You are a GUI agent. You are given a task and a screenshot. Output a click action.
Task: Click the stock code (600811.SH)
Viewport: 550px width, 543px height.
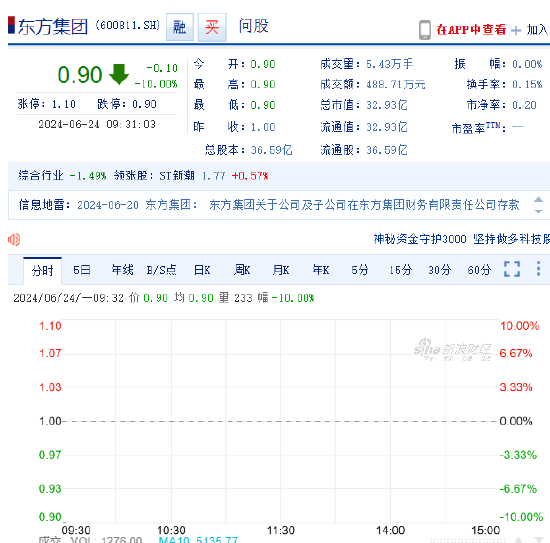tap(128, 25)
